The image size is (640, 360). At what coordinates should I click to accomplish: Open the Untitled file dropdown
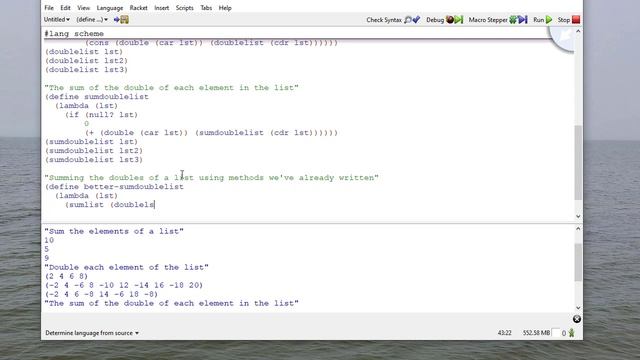click(x=57, y=20)
